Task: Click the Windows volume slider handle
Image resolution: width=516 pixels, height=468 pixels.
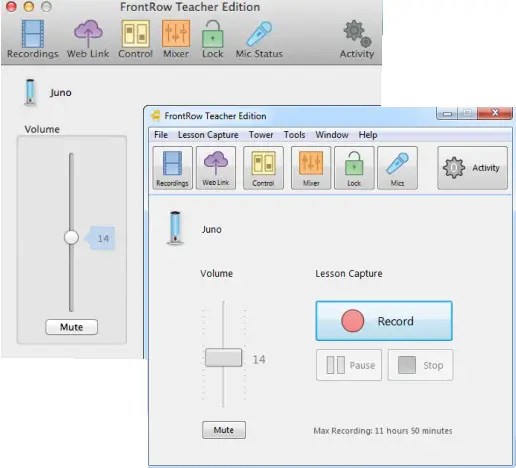Action: [224, 358]
